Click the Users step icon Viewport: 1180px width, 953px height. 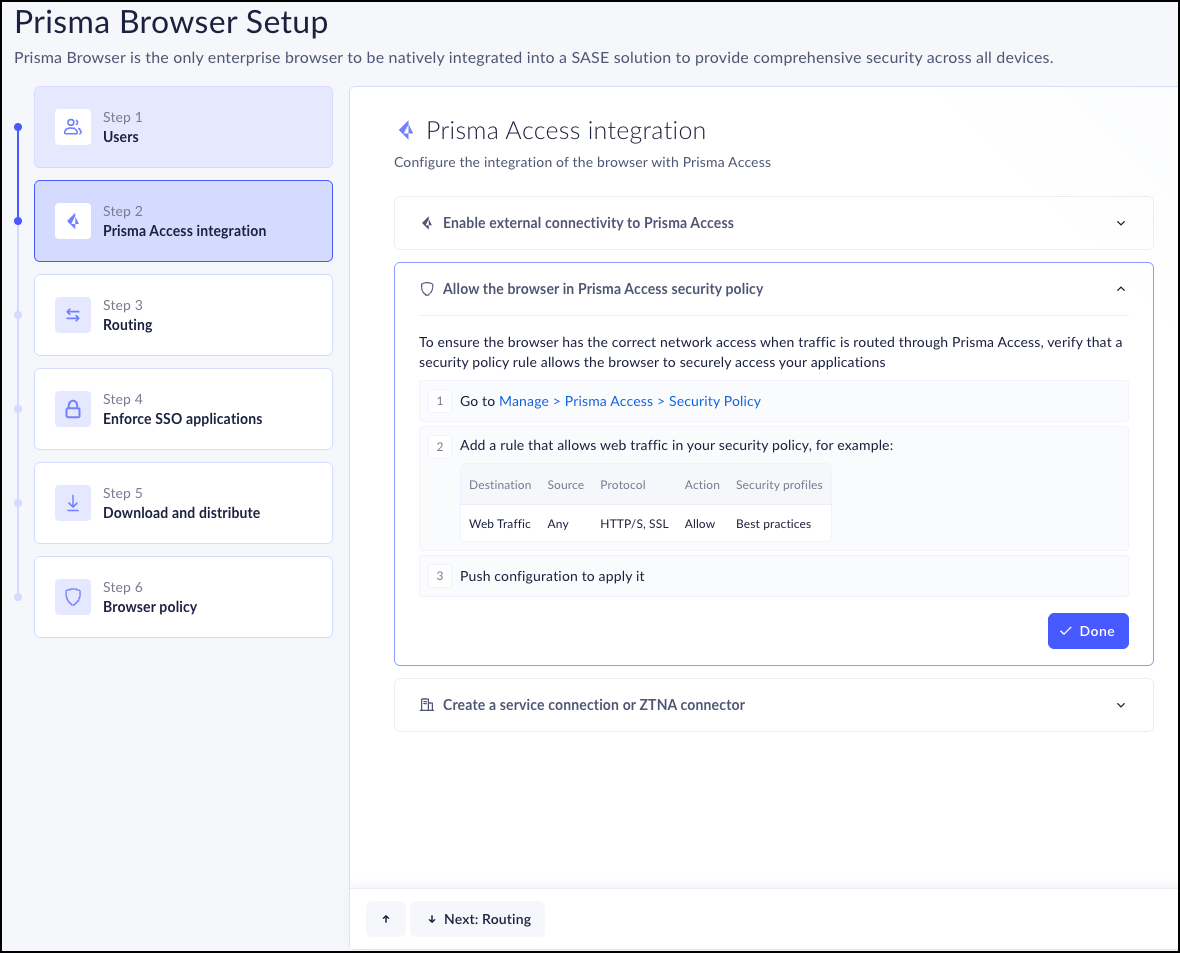pyautogui.click(x=73, y=127)
